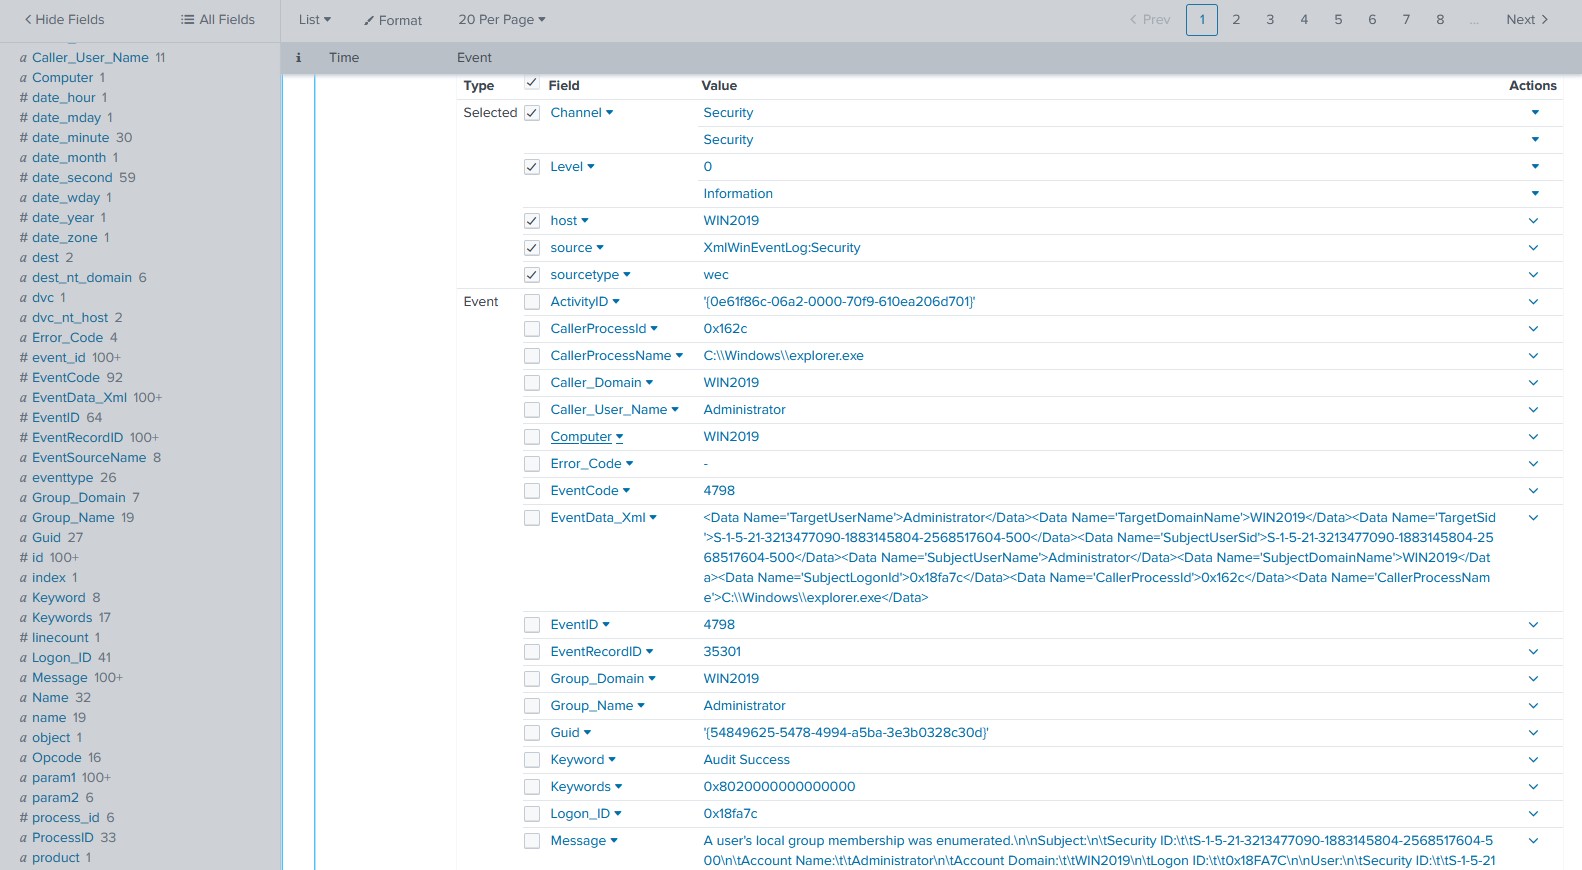
Task: Open actions chevron for Caller_User_Name row
Action: [x=1534, y=410]
